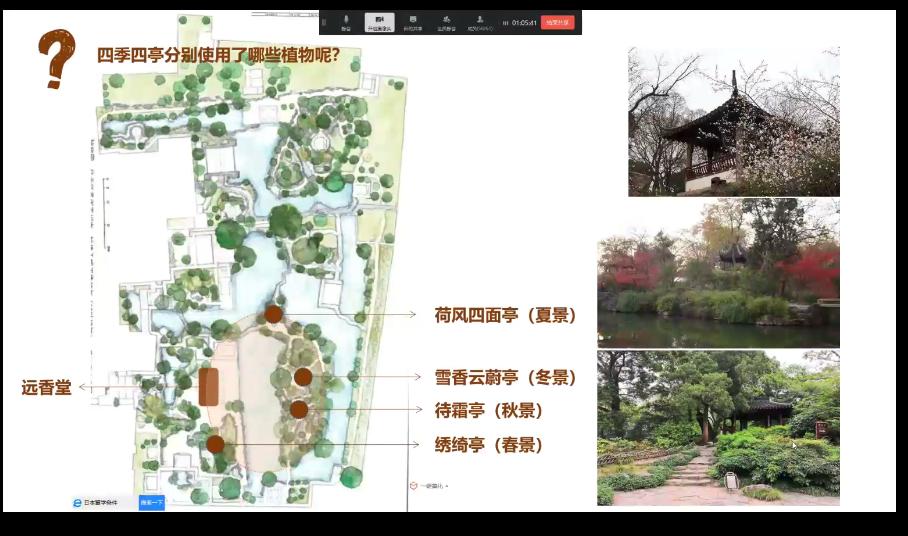
Task: Click the brown map marker for 待霜亭
Action: click(299, 409)
